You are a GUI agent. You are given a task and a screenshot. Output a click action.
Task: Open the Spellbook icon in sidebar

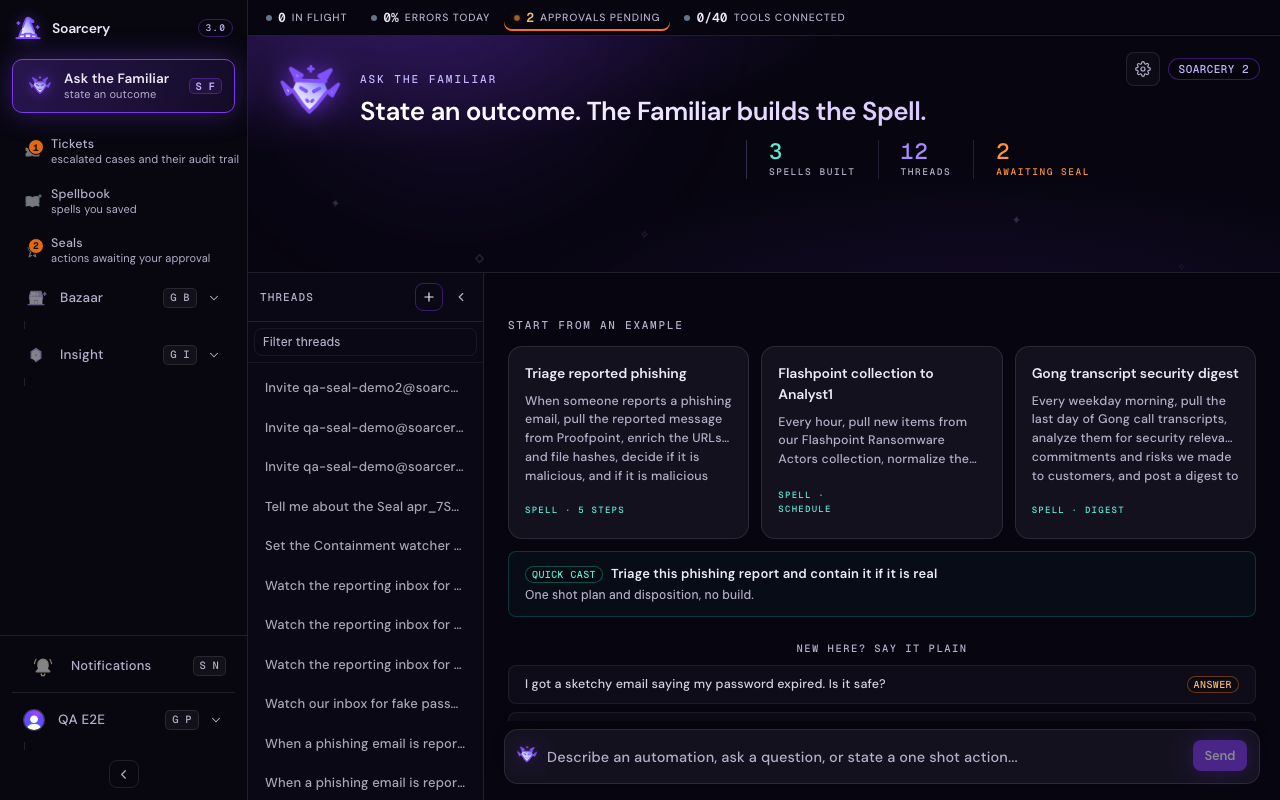pyautogui.click(x=33, y=201)
